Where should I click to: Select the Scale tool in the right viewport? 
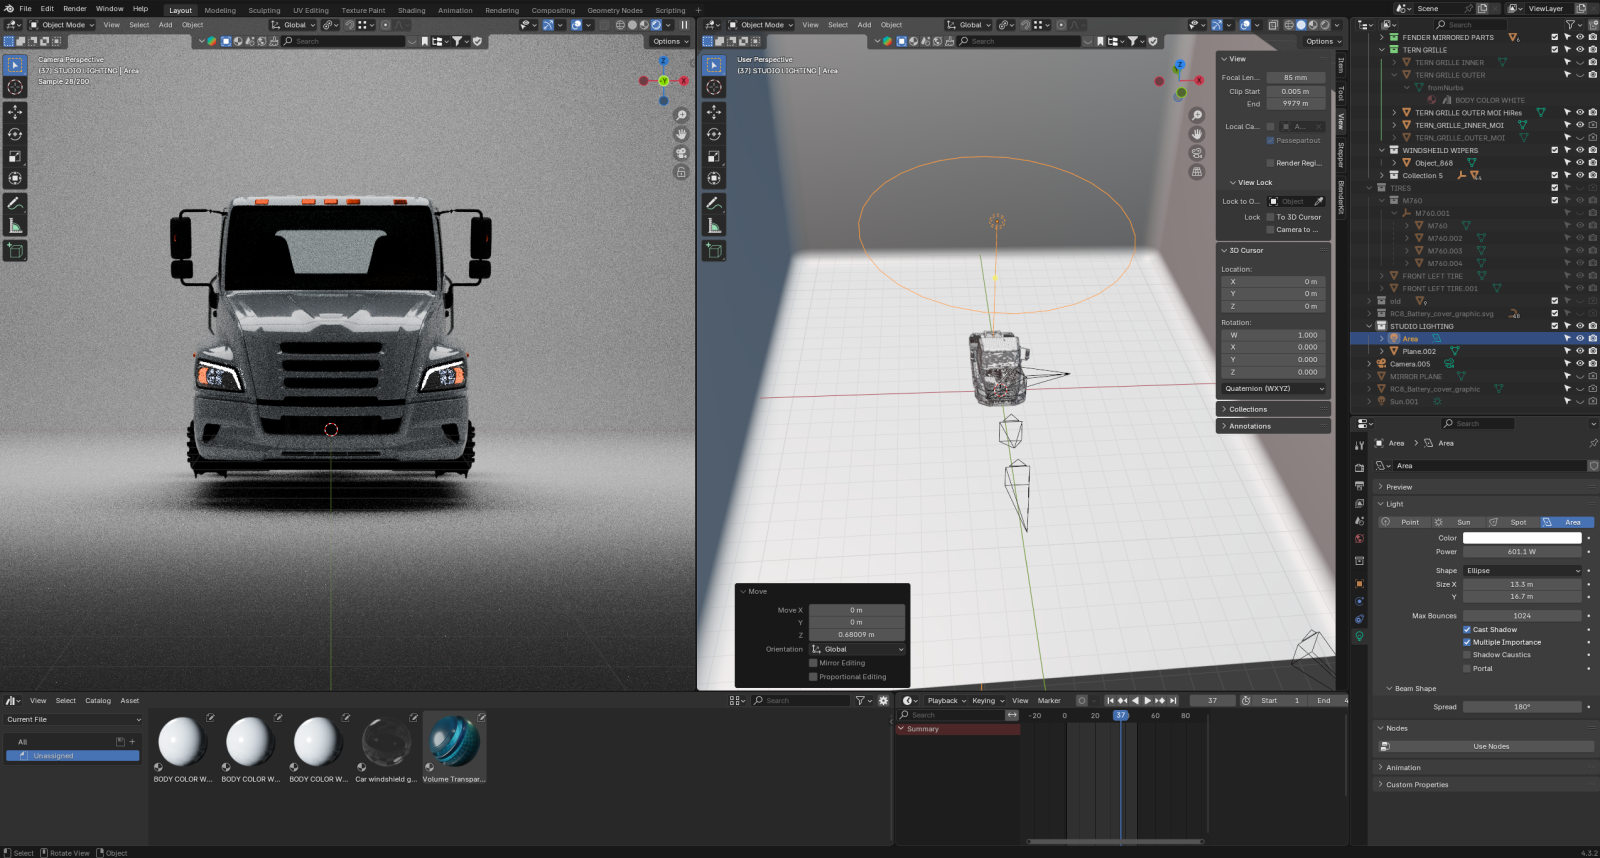[x=714, y=156]
